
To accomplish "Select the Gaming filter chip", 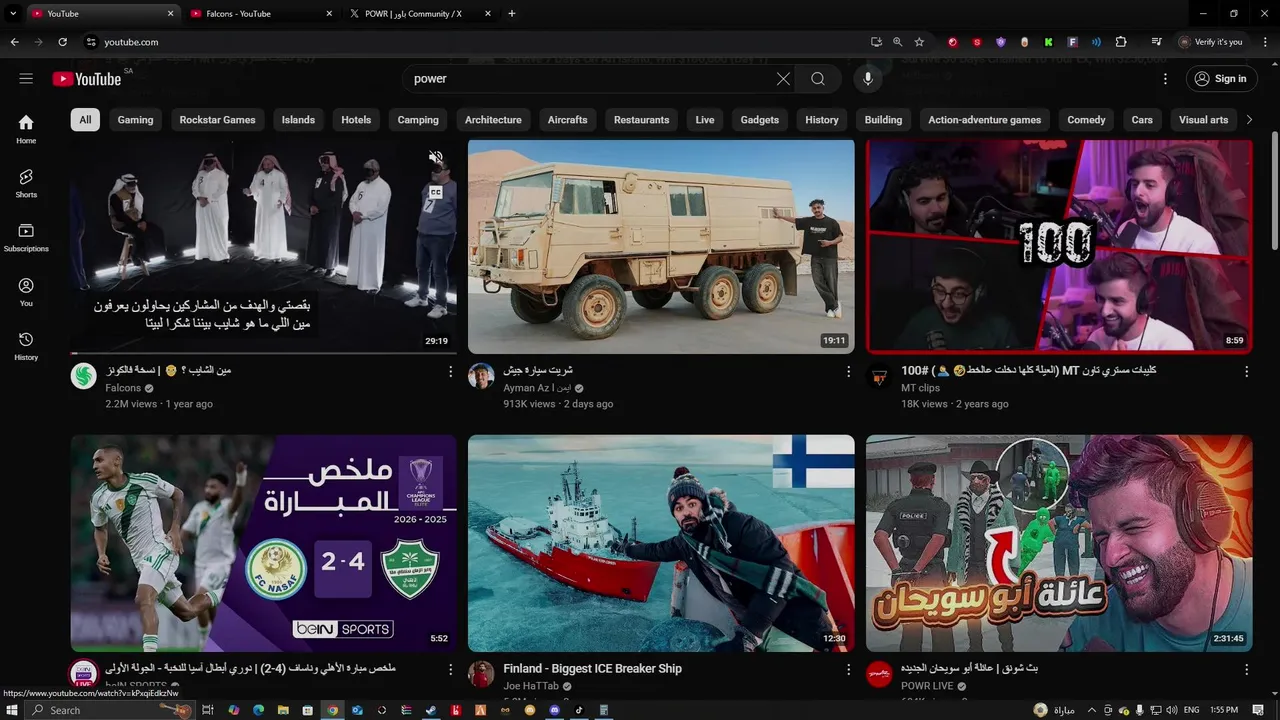I will tap(135, 120).
